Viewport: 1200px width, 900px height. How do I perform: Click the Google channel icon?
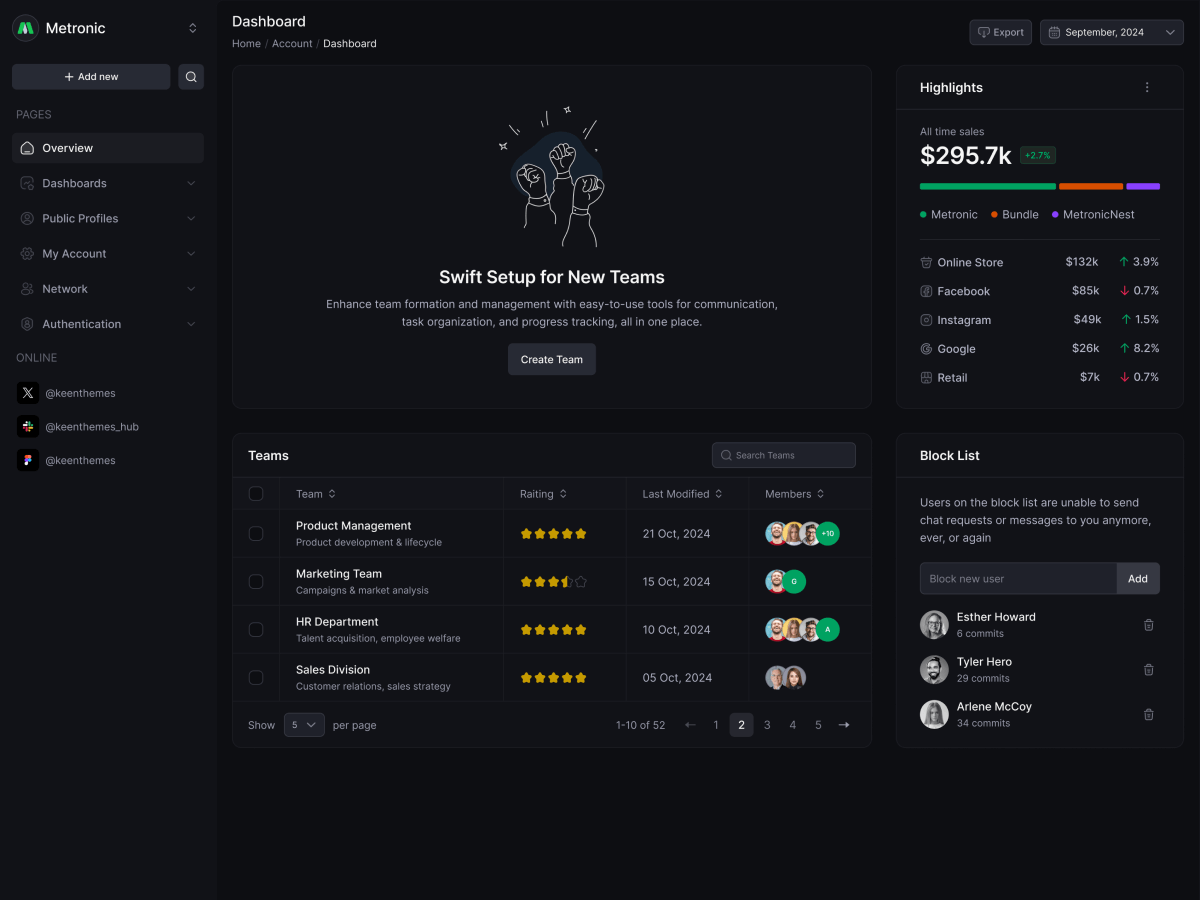(x=925, y=348)
